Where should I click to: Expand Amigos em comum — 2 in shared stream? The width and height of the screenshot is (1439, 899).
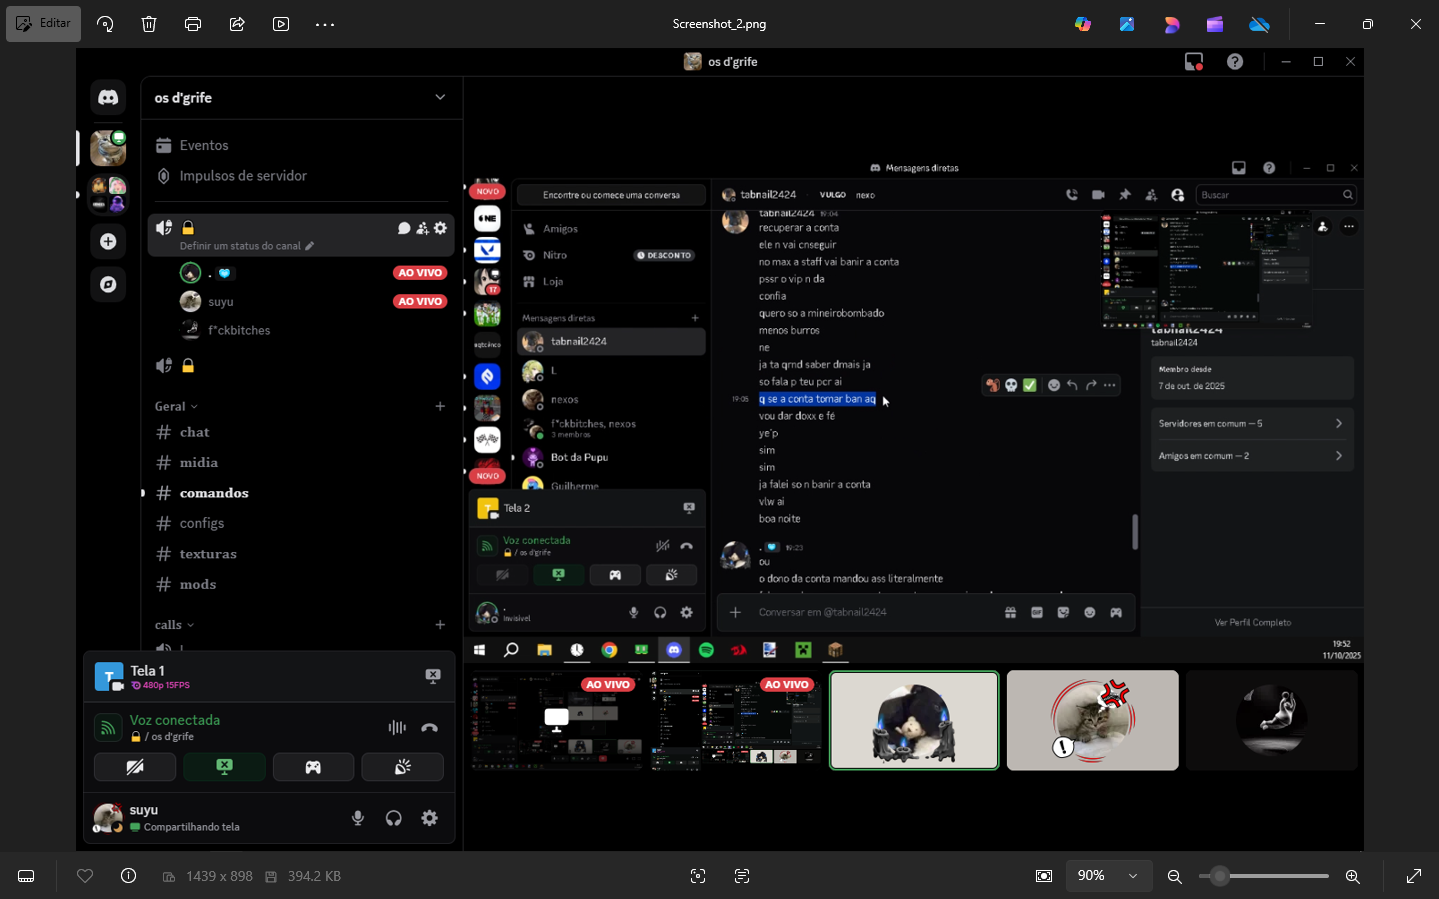coord(1252,456)
